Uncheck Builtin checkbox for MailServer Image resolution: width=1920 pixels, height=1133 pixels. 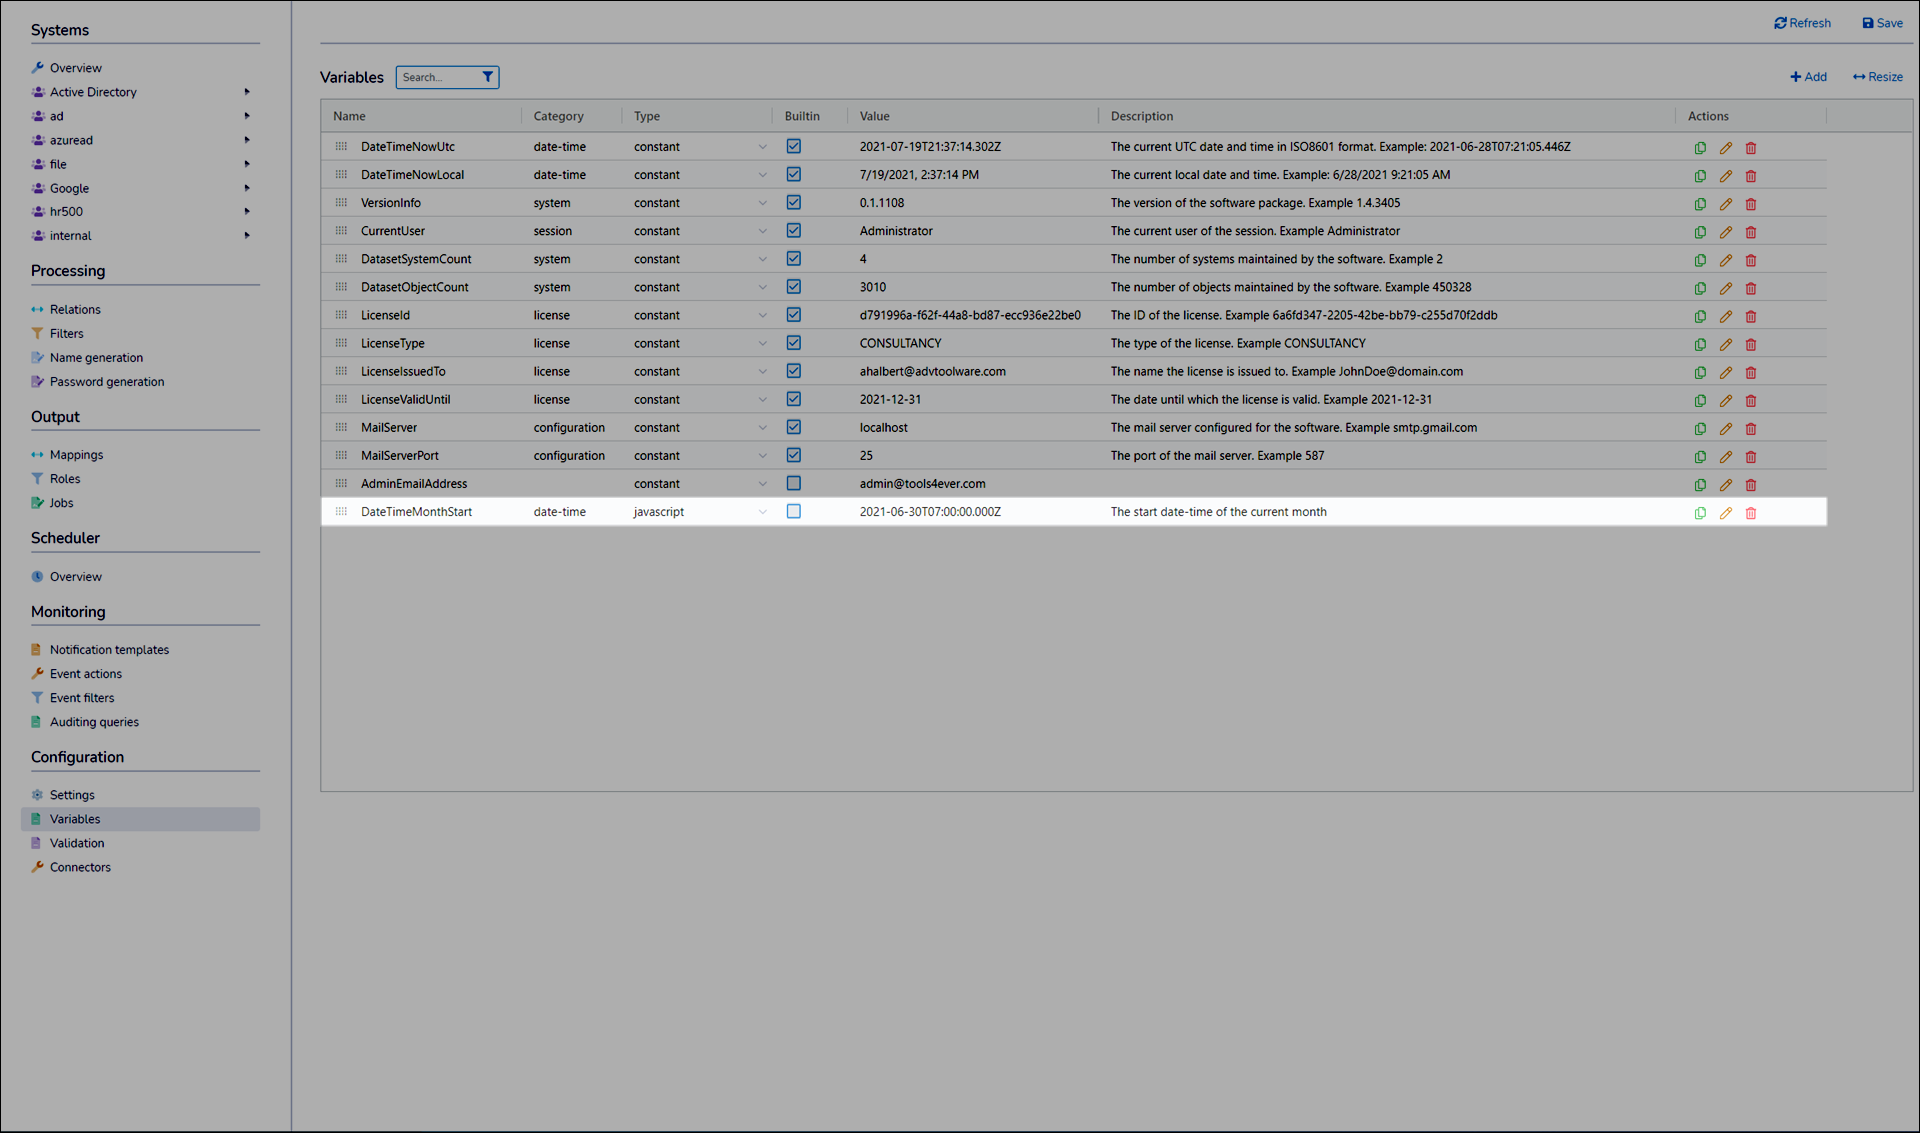(x=793, y=427)
